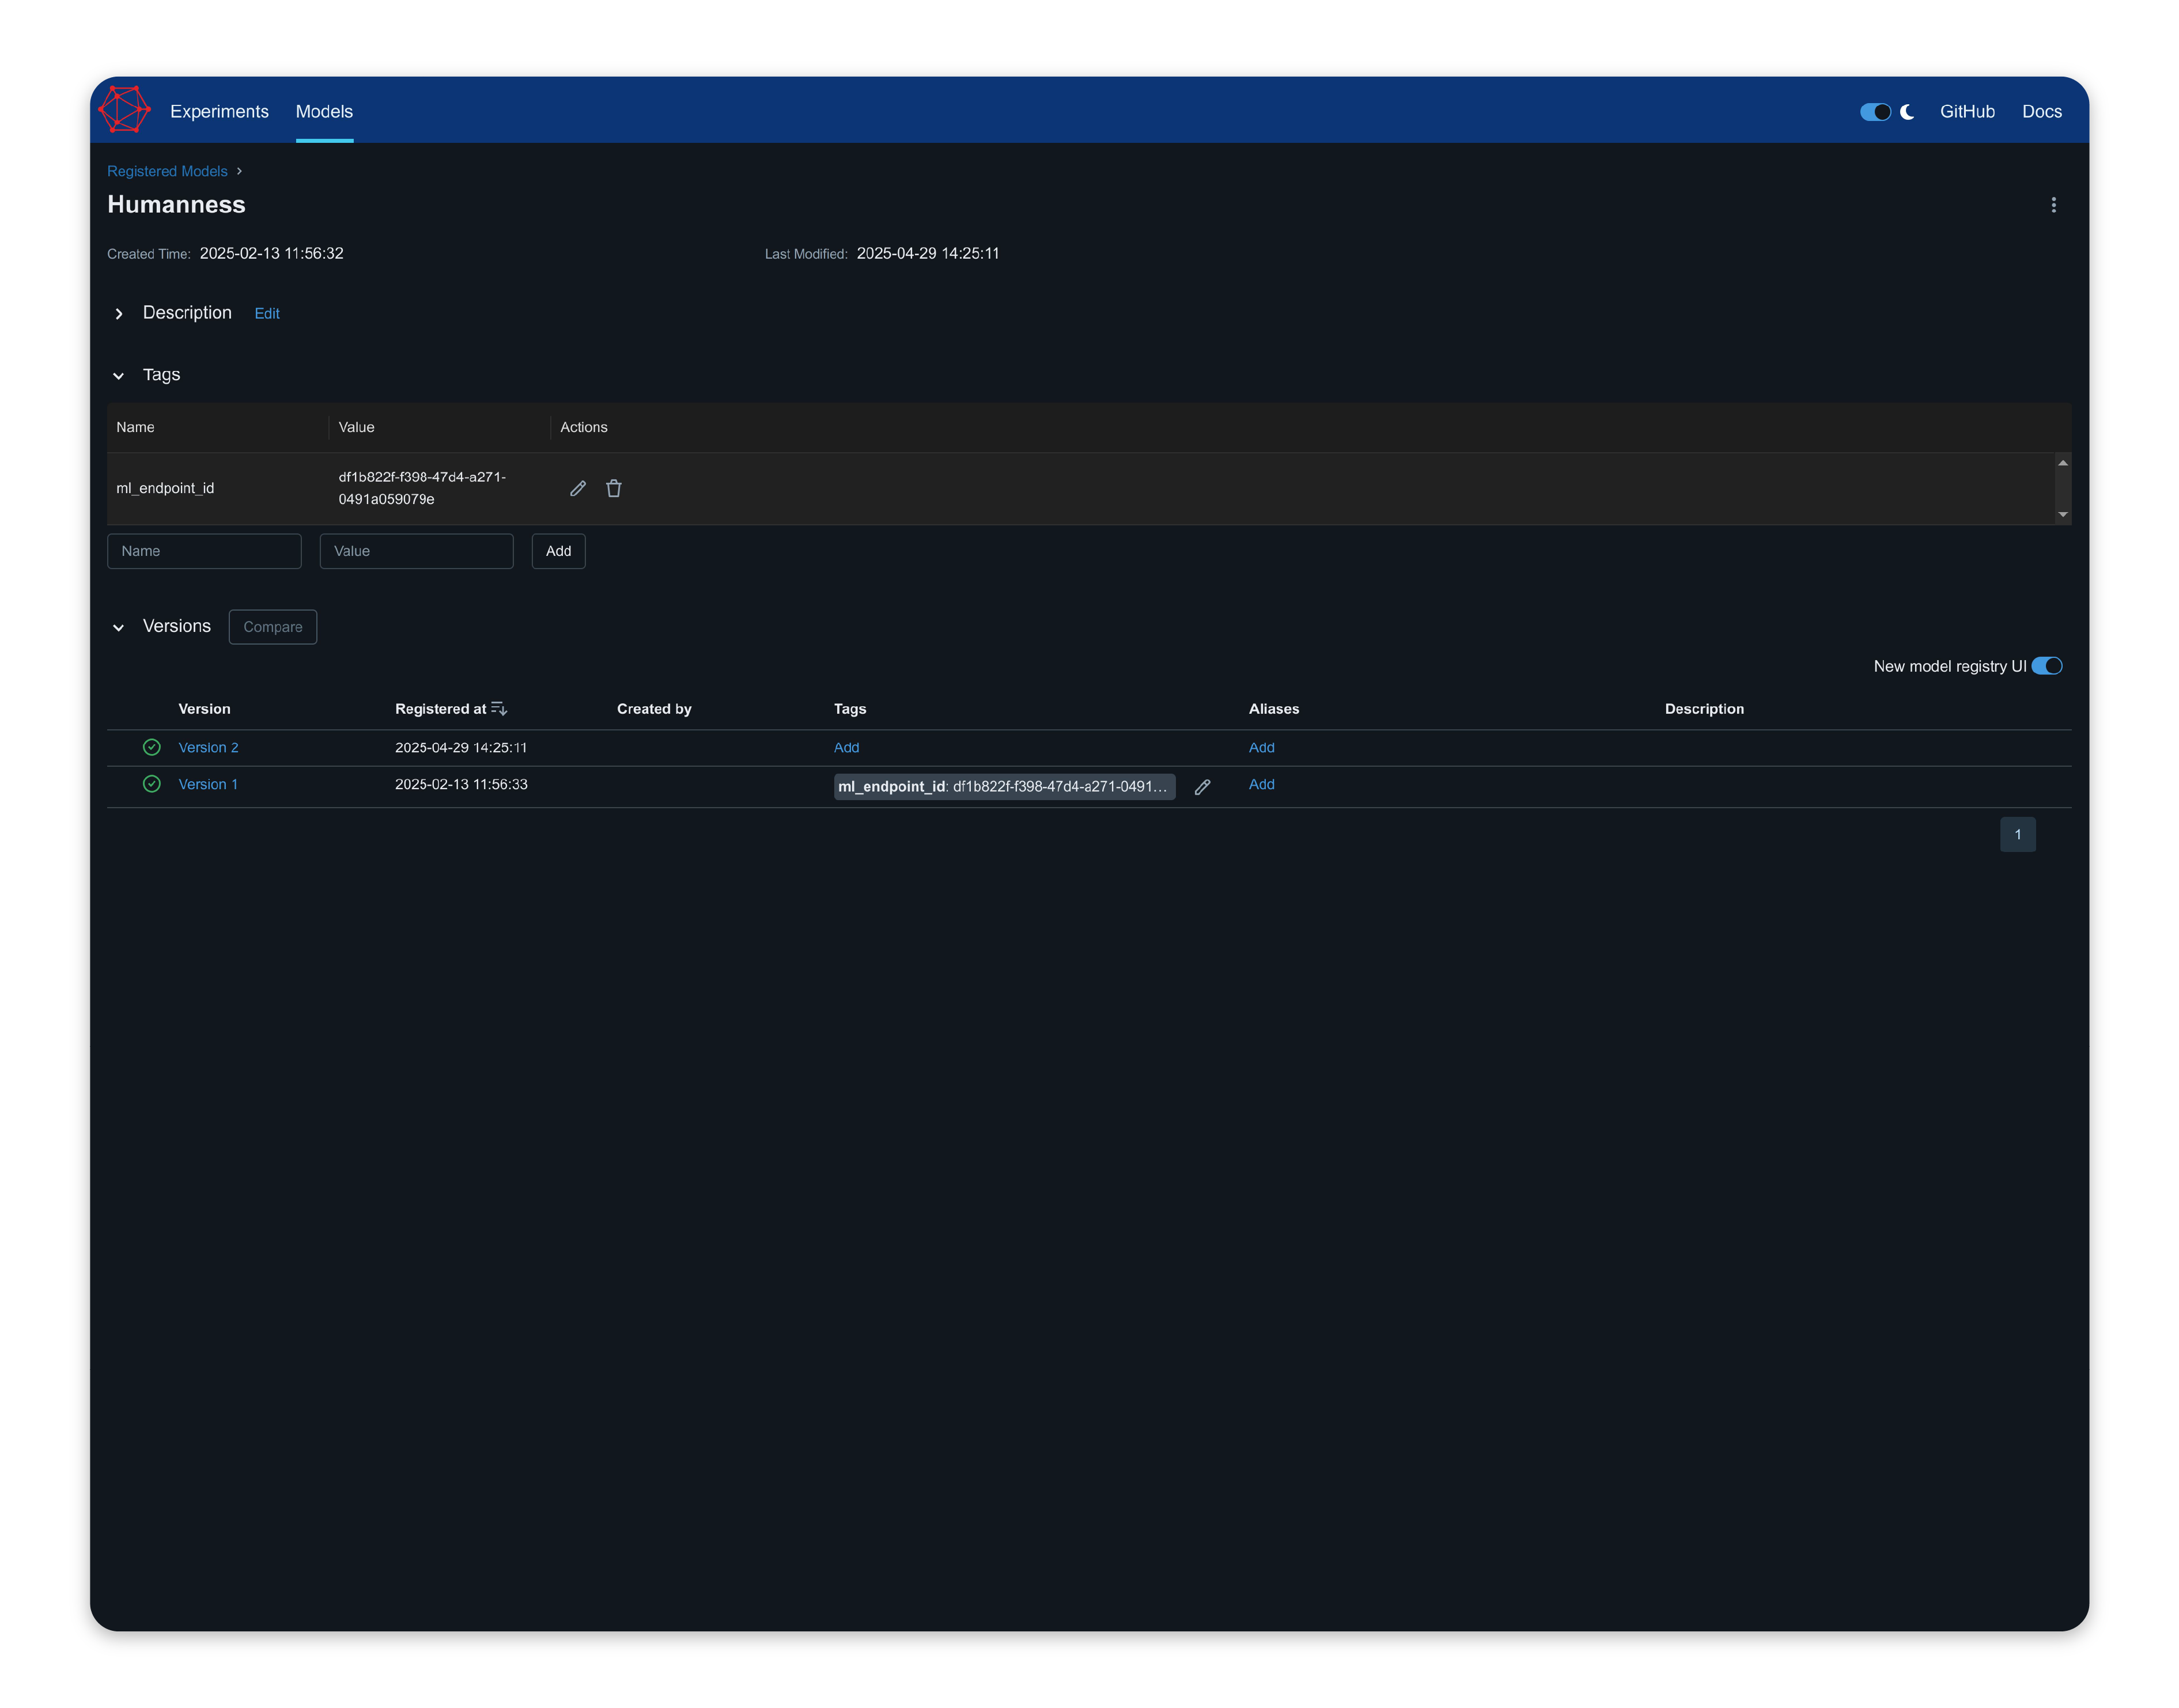Image resolution: width=2179 pixels, height=1708 pixels.
Task: Click the Humanness model title
Action: click(176, 204)
